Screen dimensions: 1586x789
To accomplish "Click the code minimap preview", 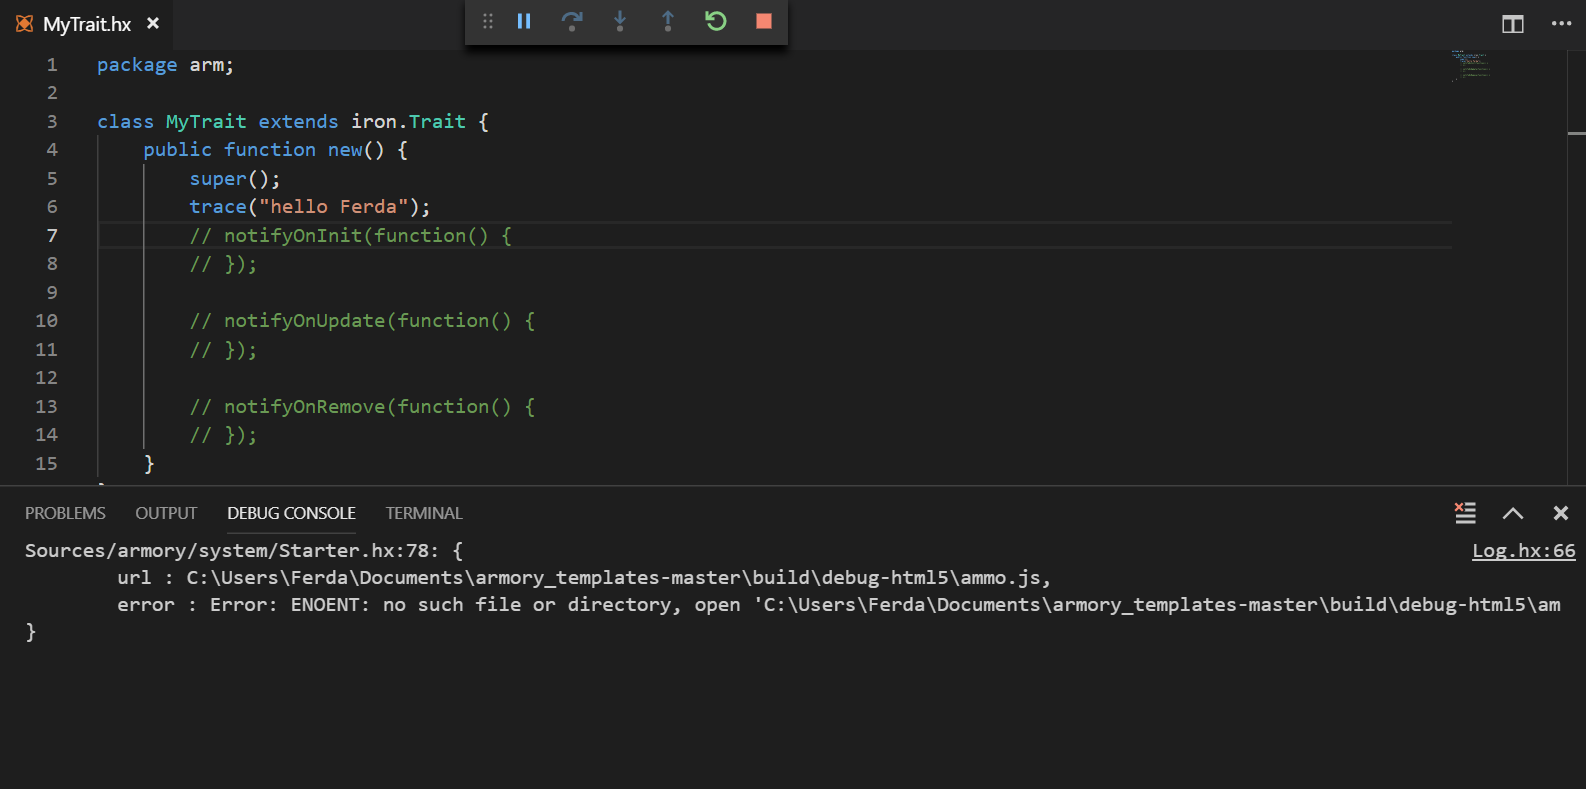I will [1471, 66].
